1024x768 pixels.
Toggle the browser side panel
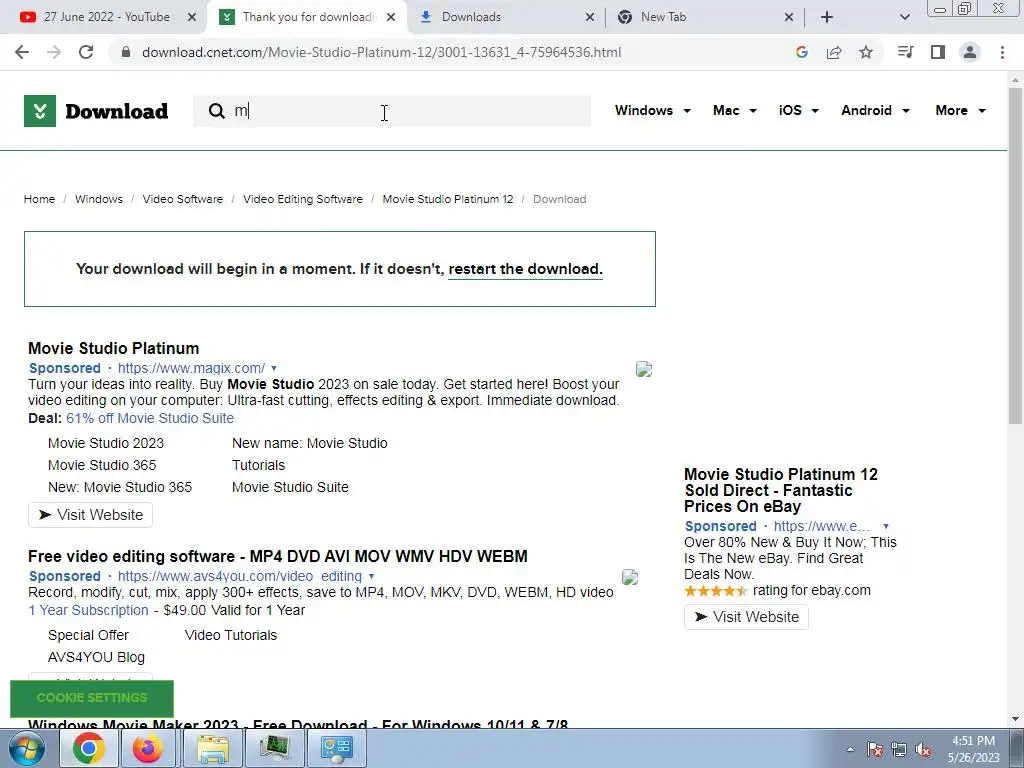pos(938,52)
